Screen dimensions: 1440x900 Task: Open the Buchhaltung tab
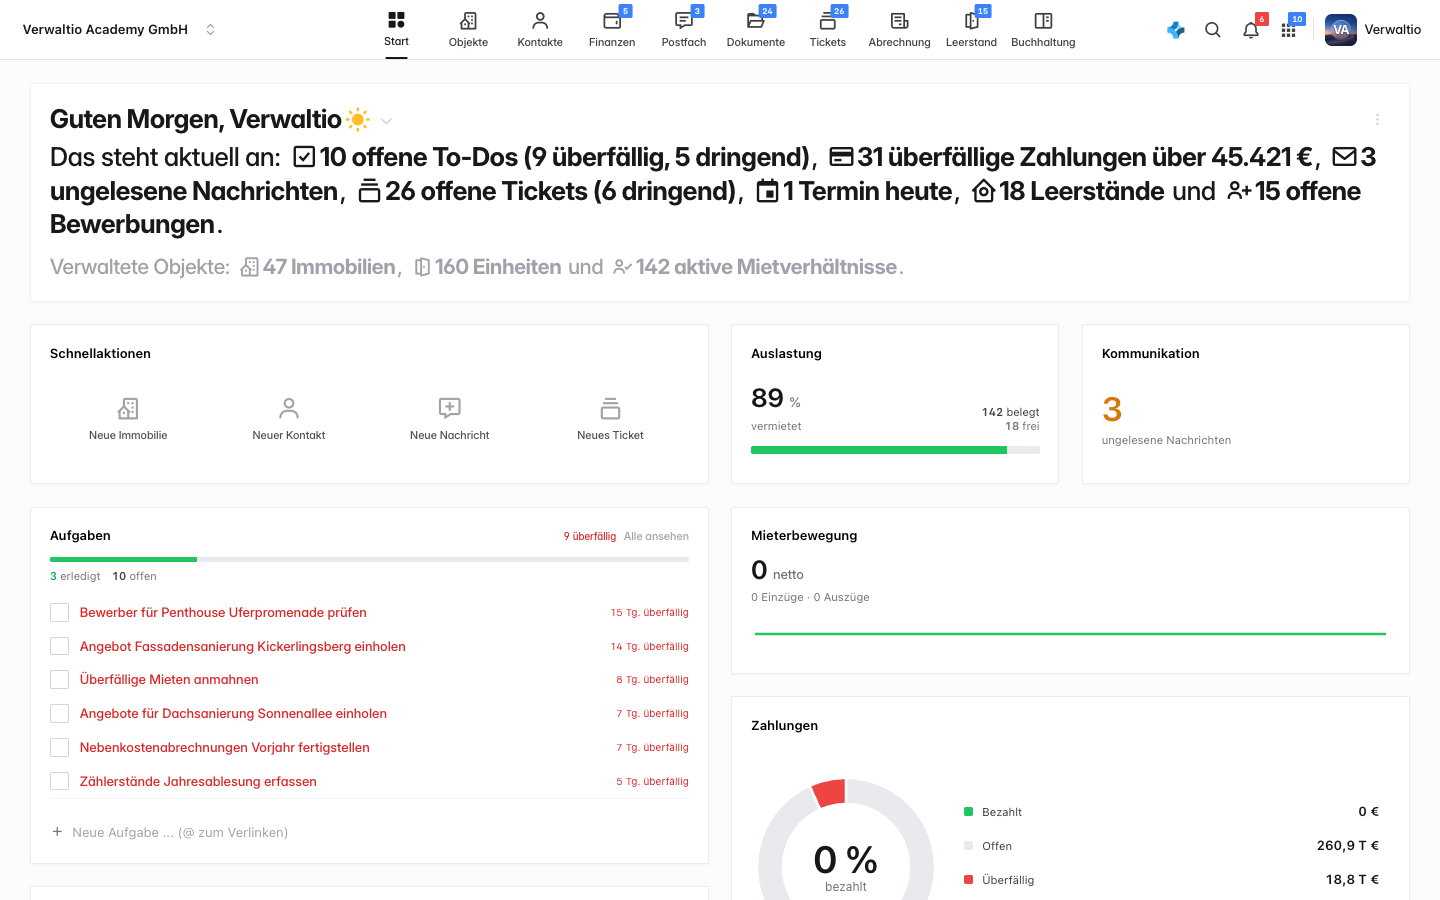click(1043, 30)
